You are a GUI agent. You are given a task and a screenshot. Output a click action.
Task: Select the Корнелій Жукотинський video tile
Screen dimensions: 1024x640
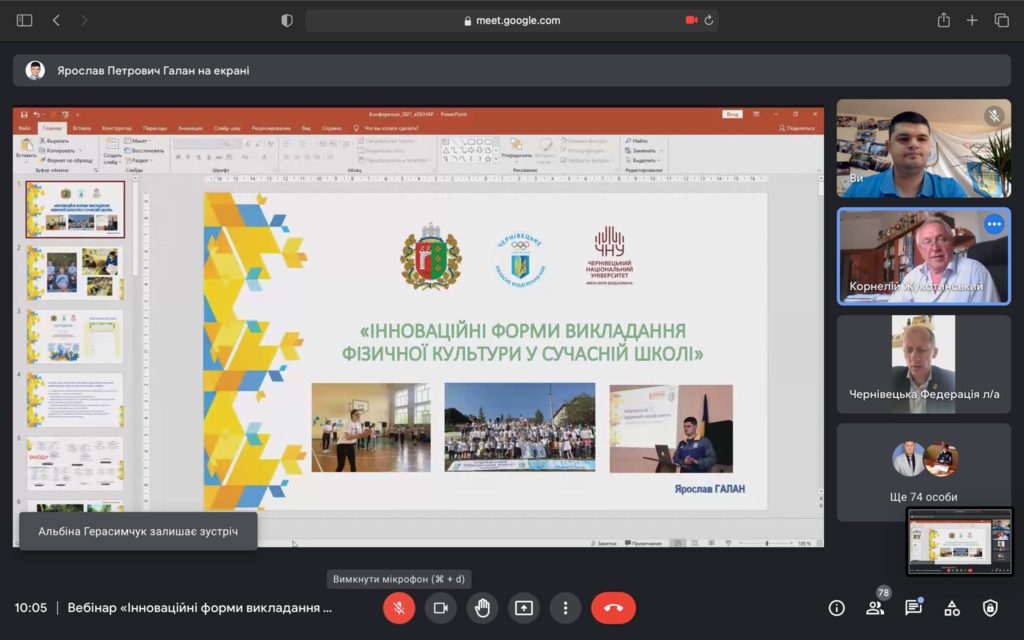(x=923, y=256)
